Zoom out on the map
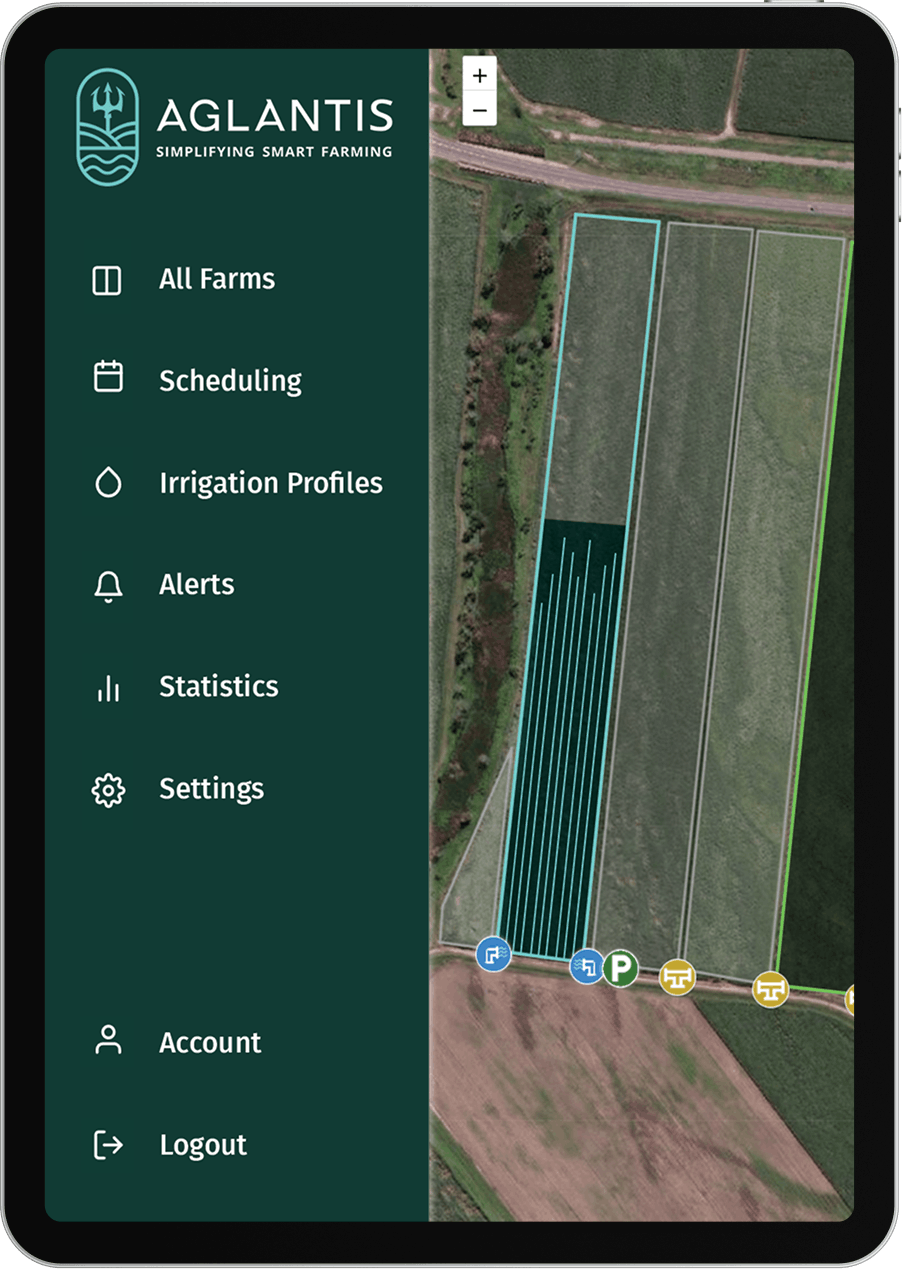Viewport: 902px width, 1269px height. [x=480, y=109]
